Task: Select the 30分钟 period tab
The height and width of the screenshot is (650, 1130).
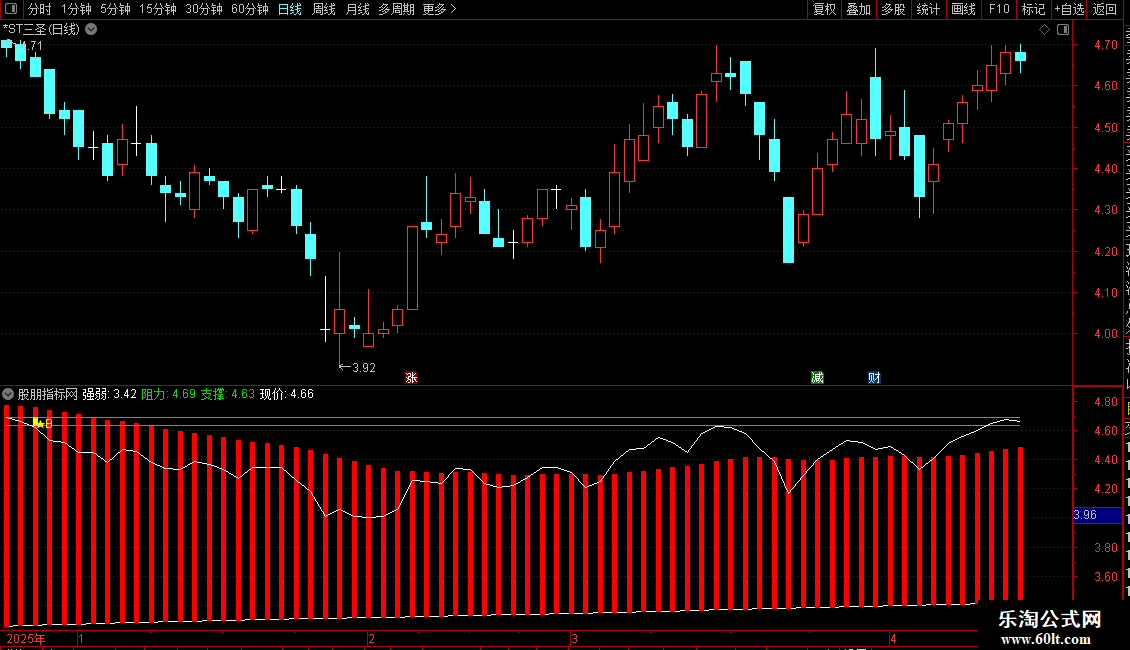Action: click(x=203, y=9)
